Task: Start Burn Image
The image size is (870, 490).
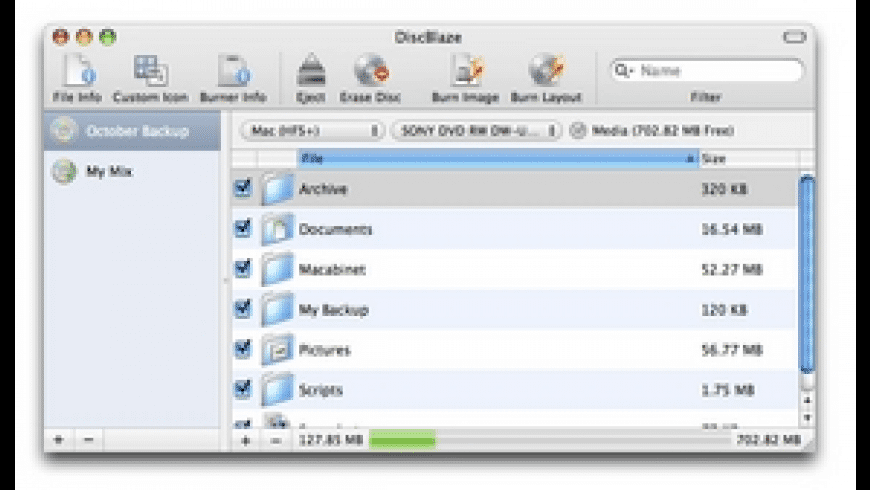Action: click(x=466, y=78)
